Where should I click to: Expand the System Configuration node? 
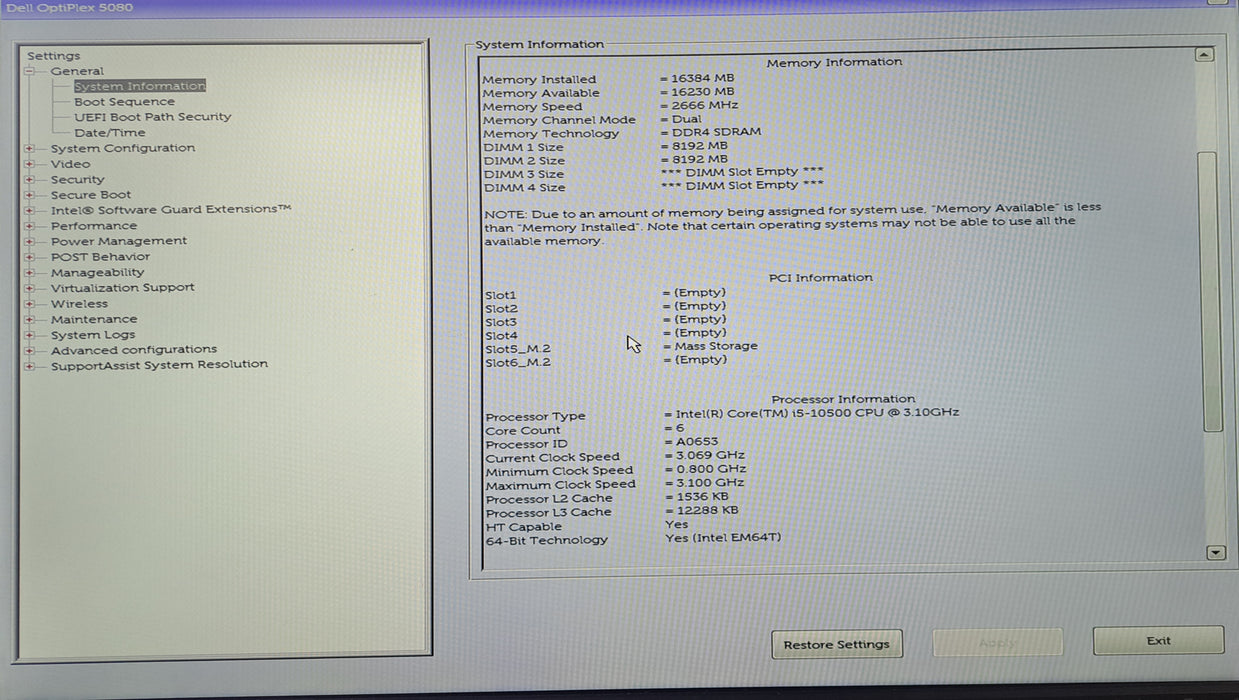point(30,149)
